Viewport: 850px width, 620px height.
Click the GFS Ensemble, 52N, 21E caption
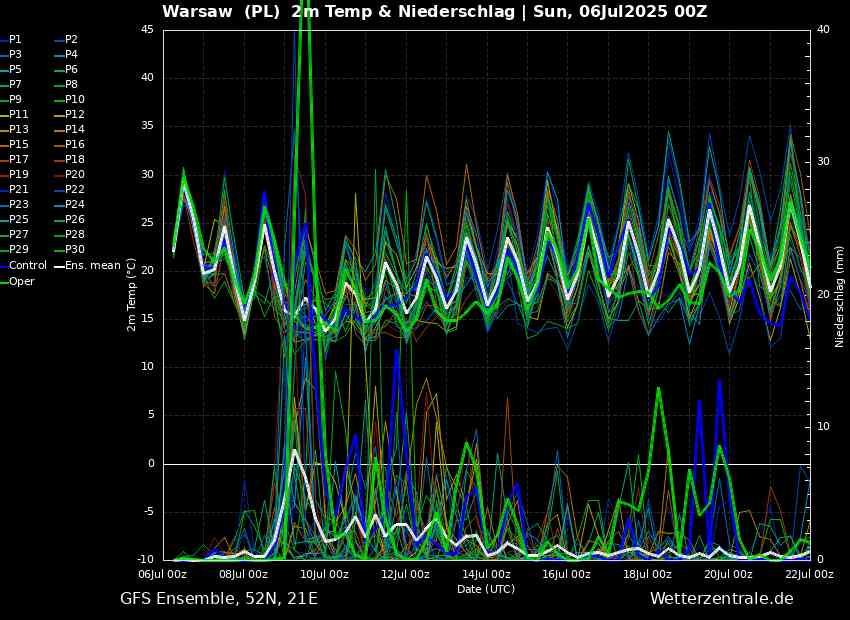tap(219, 599)
